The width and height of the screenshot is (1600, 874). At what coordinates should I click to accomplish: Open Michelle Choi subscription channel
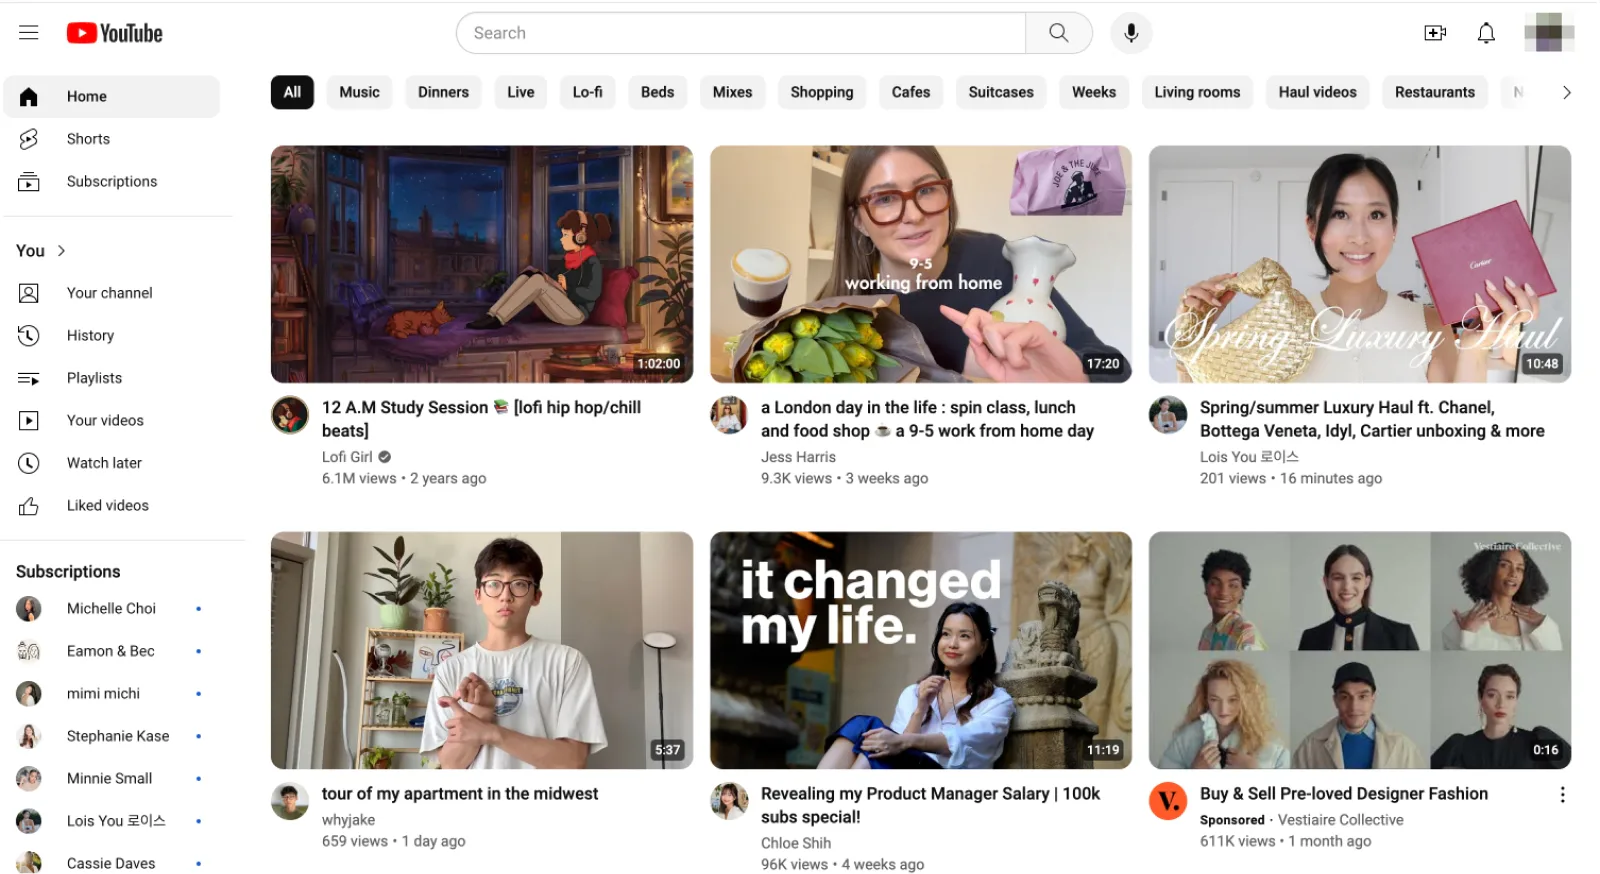[x=111, y=609]
